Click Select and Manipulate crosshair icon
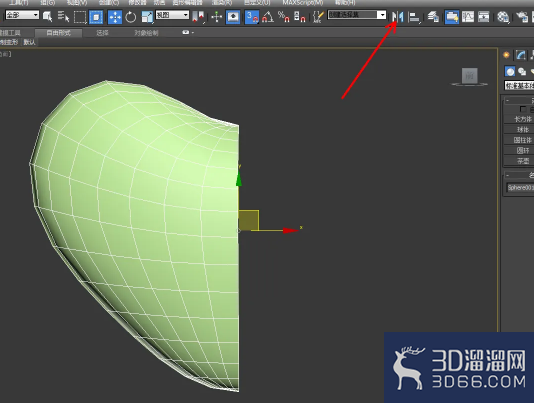The height and width of the screenshot is (403, 534). [x=217, y=17]
